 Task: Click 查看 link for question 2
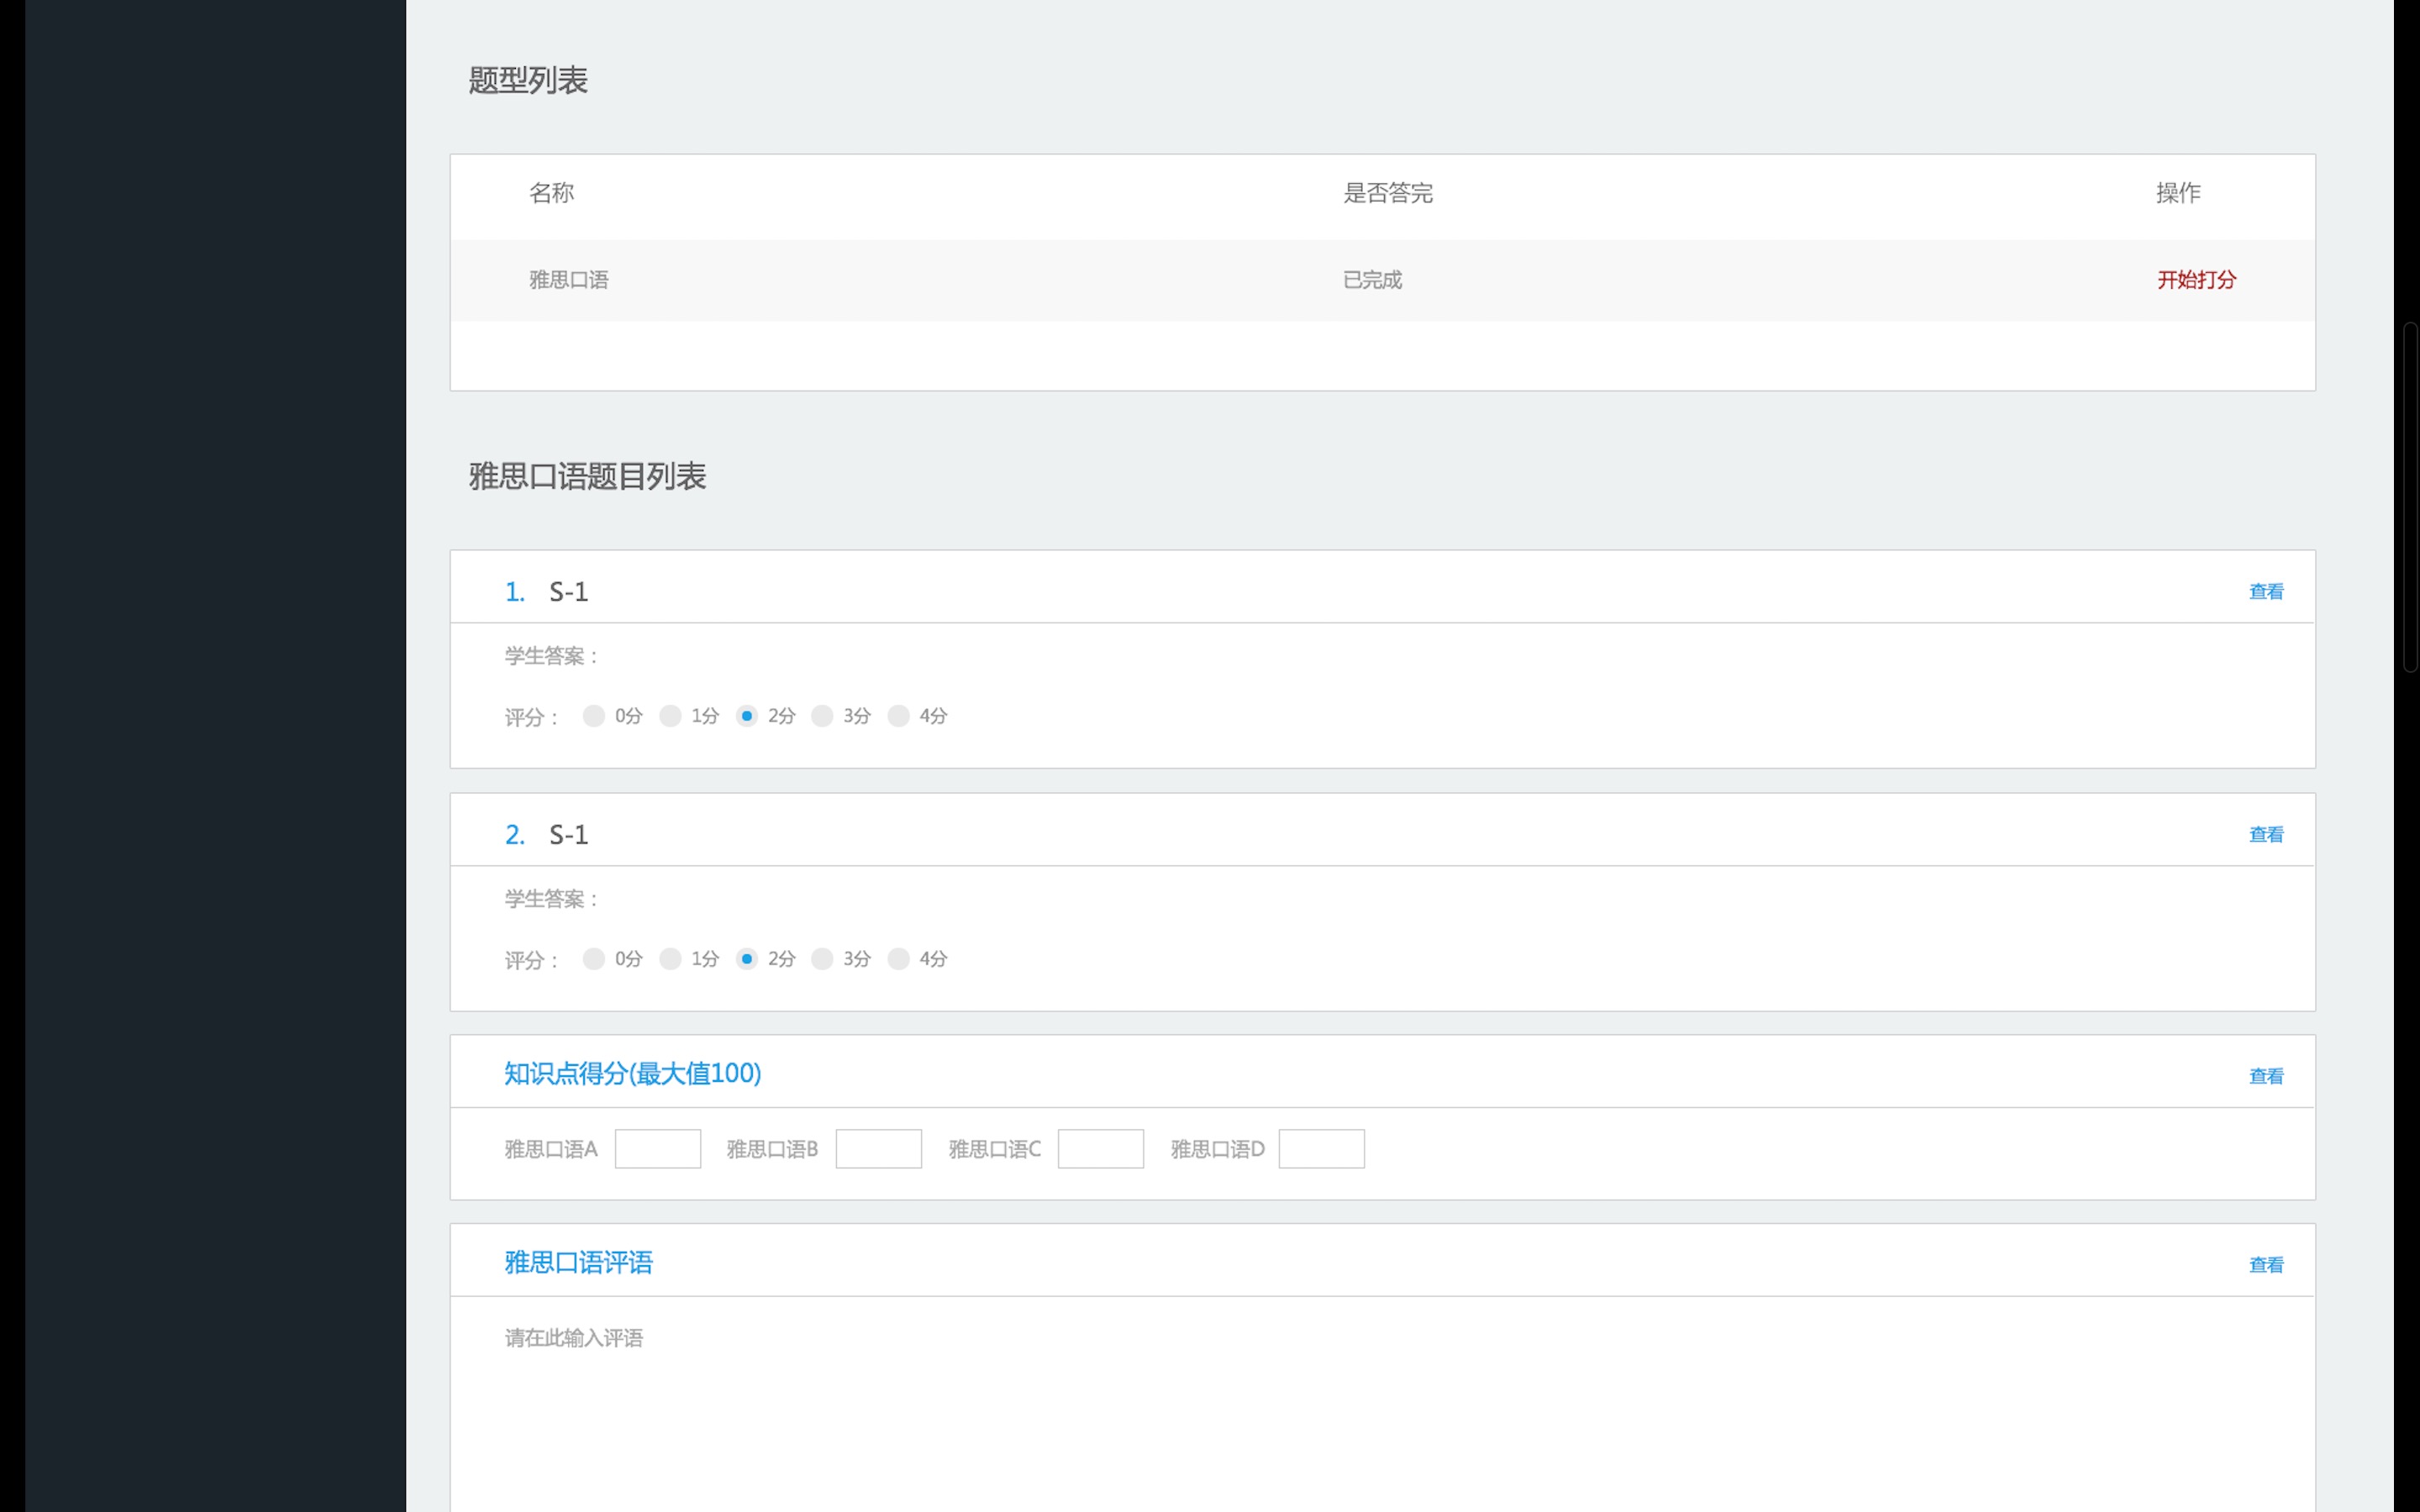tap(2265, 835)
